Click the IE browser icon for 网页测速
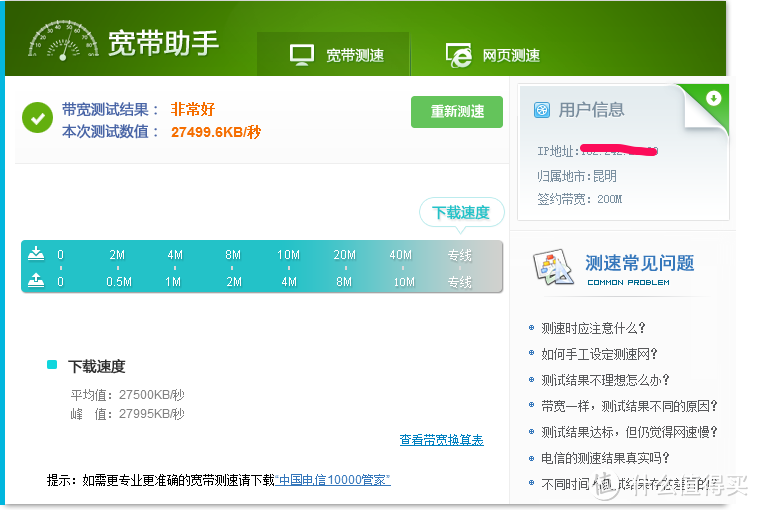Screen dimensions: 758x511 tap(458, 55)
